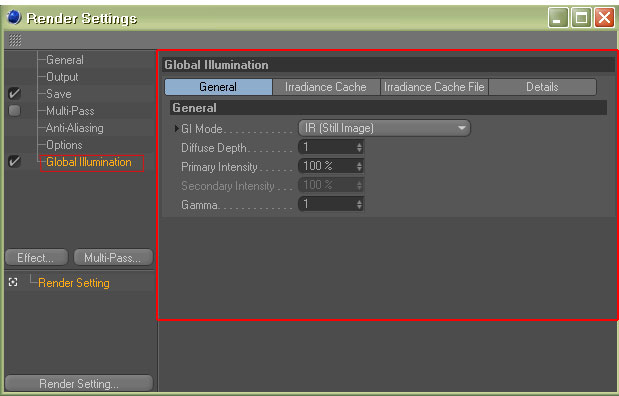619x396 pixels.
Task: Enable the Multi-Pass checkbox
Action: tap(15, 111)
